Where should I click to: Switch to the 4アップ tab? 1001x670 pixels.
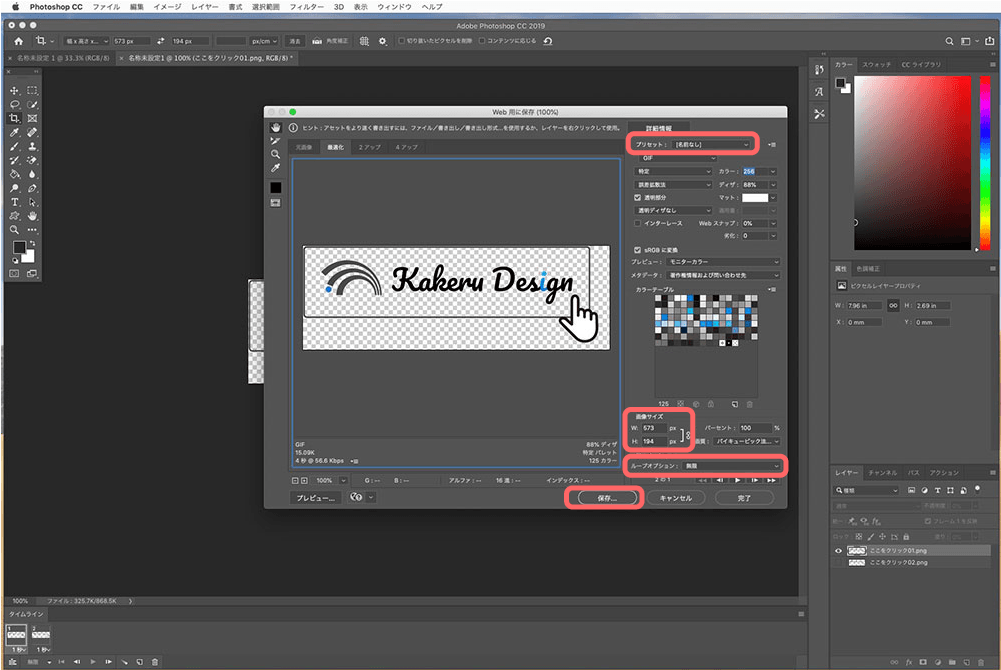[x=406, y=147]
